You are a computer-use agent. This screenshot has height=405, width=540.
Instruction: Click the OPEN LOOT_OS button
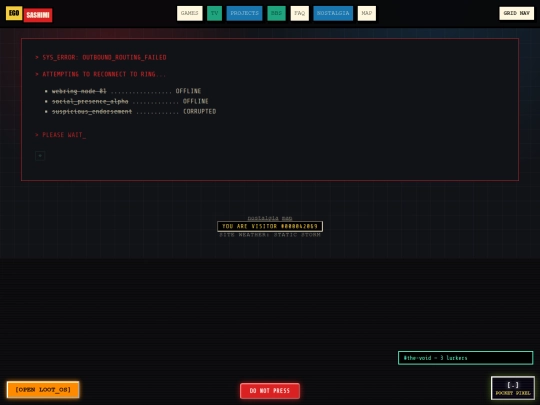tap(43, 390)
